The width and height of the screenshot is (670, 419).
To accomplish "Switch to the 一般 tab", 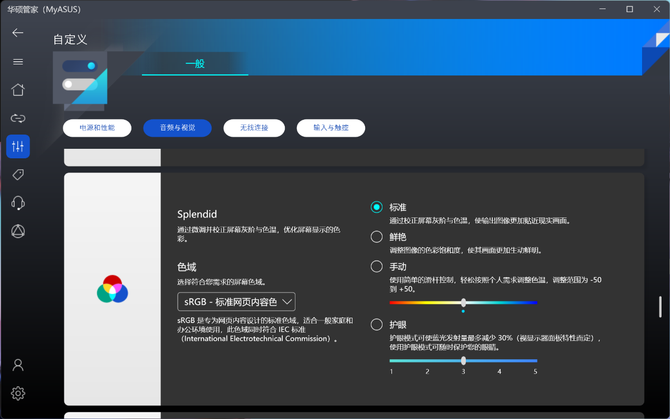I will pos(195,64).
